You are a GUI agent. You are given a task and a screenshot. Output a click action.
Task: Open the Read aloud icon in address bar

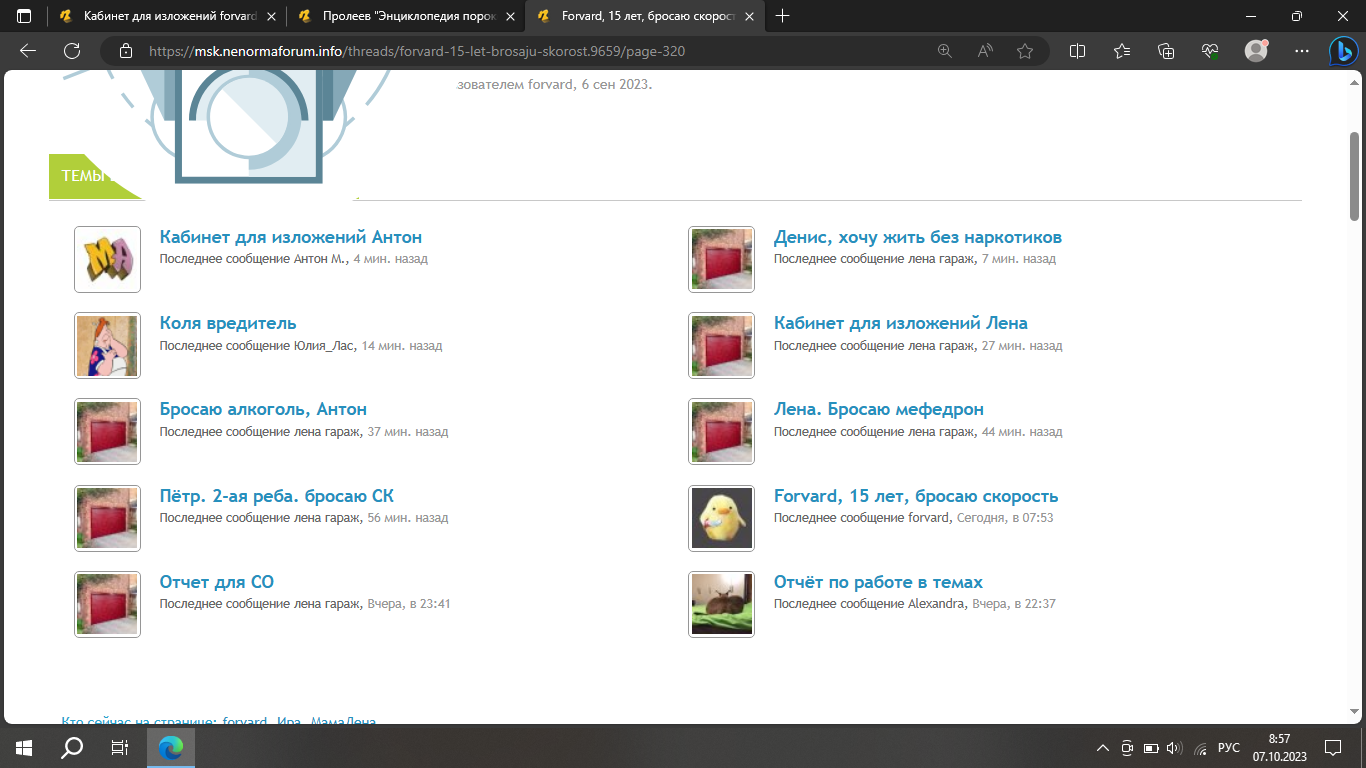click(985, 51)
